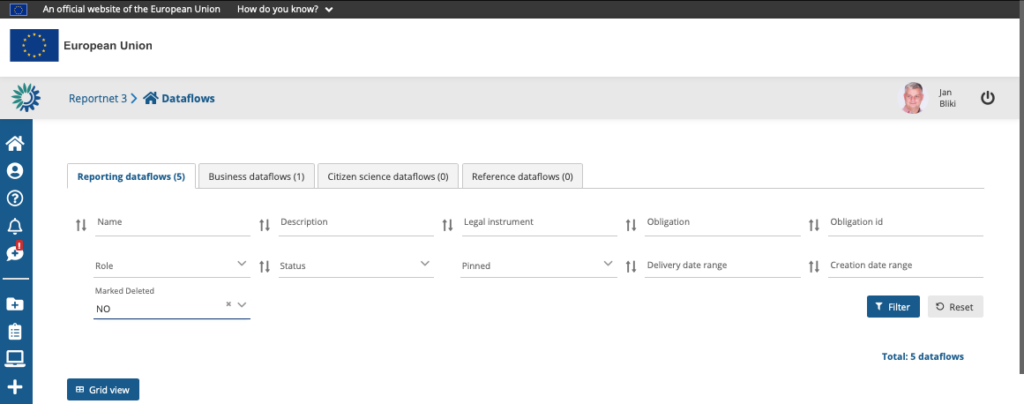The width and height of the screenshot is (1024, 404).
Task: Click the add folder sidebar icon
Action: click(15, 304)
